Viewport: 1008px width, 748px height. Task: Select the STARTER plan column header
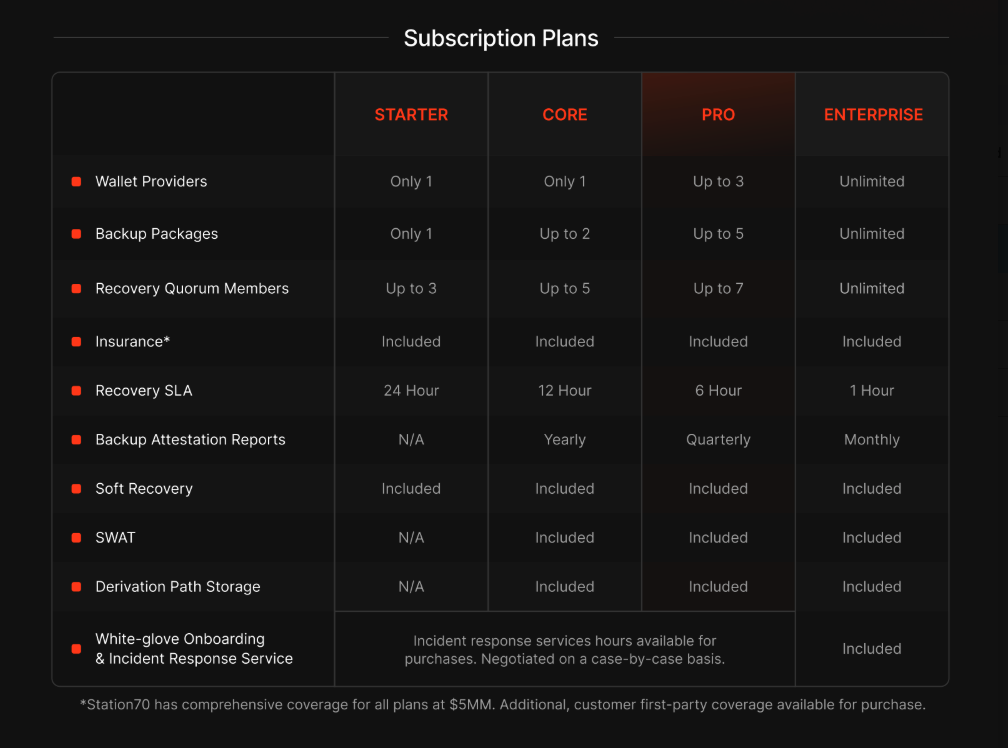pyautogui.click(x=411, y=114)
